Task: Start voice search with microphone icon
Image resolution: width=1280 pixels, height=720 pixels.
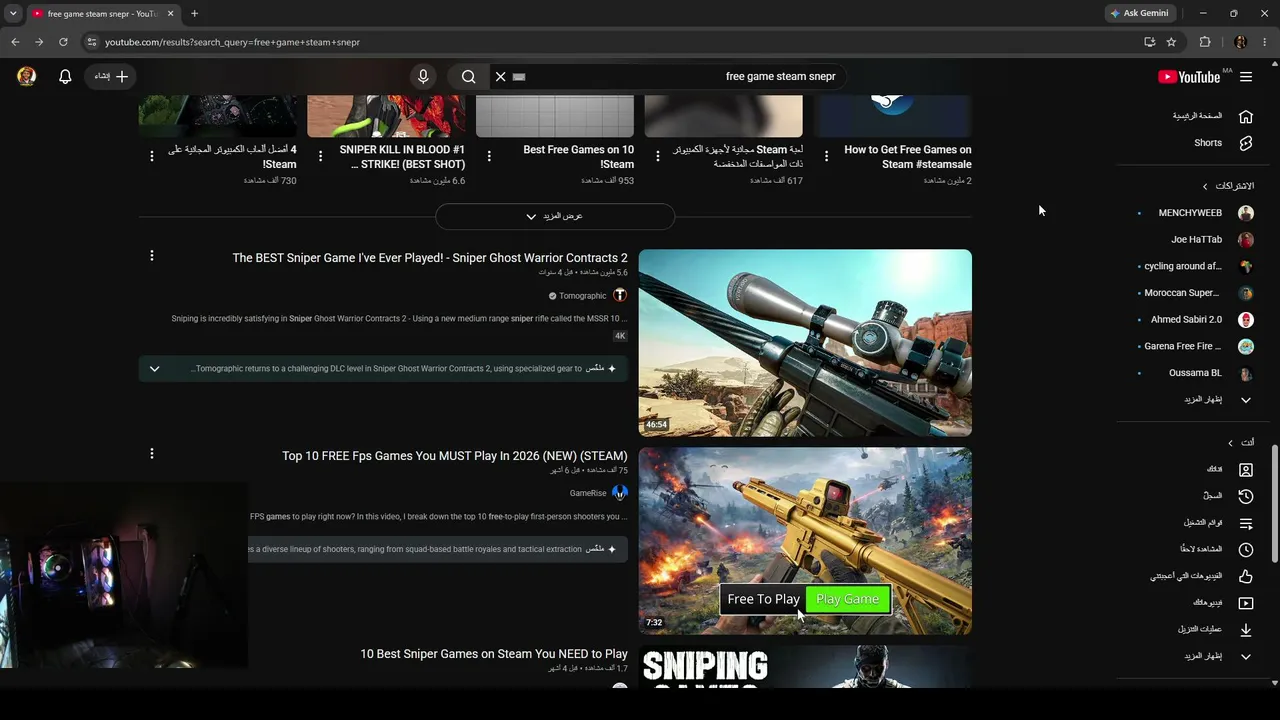Action: coord(423,76)
